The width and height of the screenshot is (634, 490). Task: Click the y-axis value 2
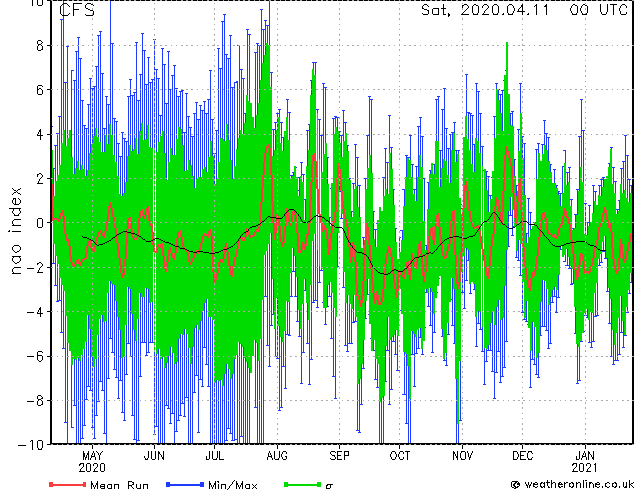pyautogui.click(x=40, y=179)
